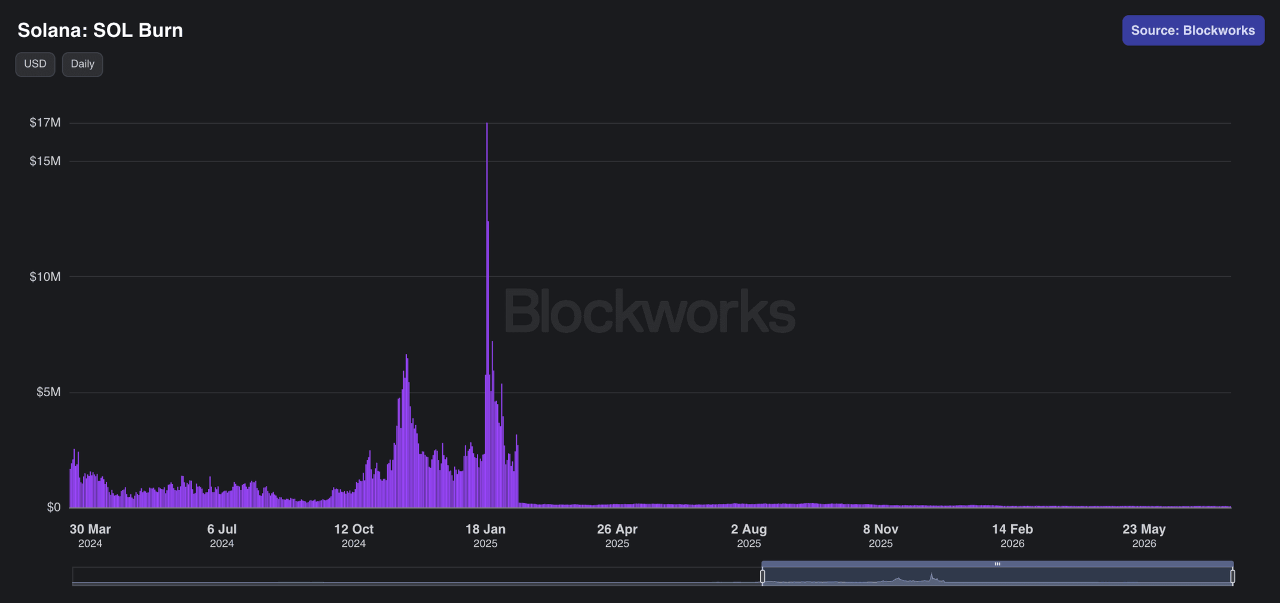Click the $10M y-axis label

pos(46,276)
